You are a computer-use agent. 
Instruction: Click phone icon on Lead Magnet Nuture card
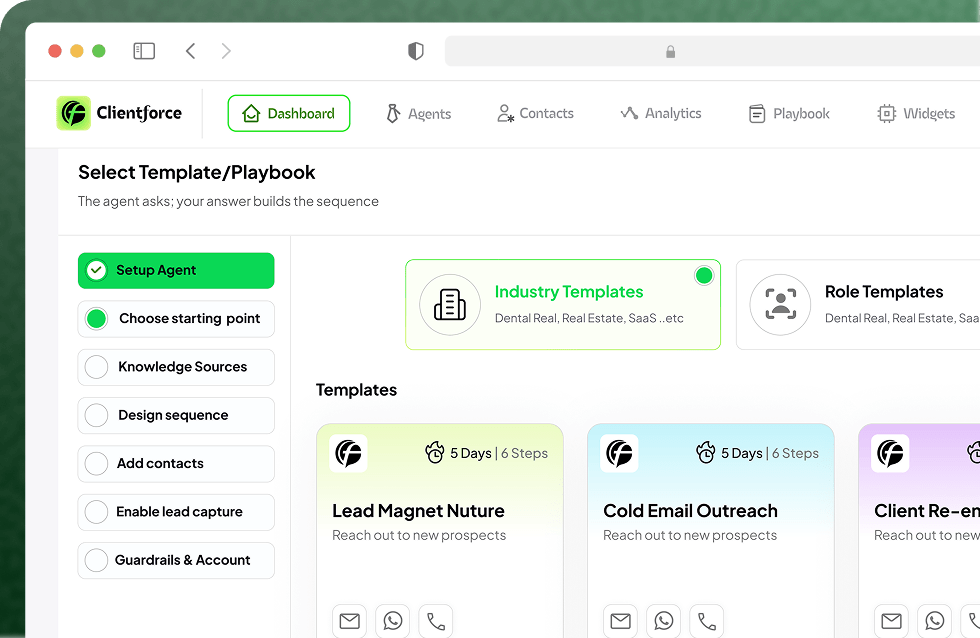pos(436,621)
